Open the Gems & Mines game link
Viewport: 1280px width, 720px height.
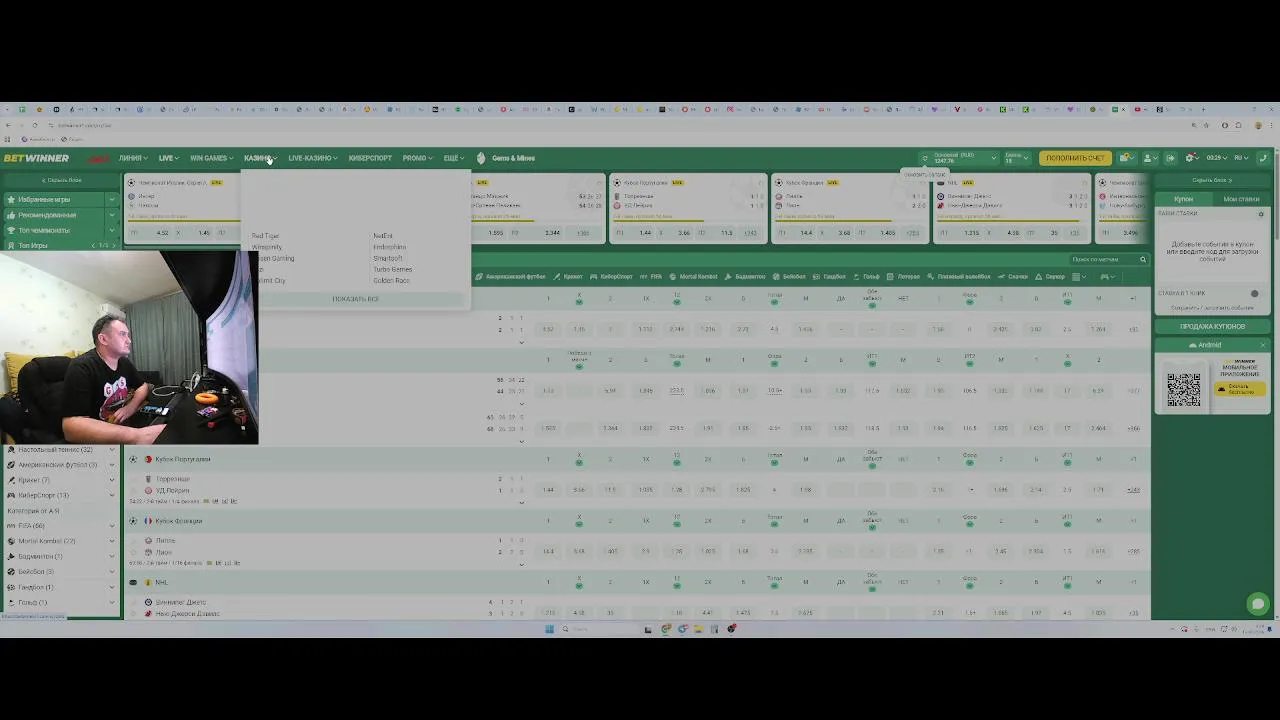tap(506, 158)
